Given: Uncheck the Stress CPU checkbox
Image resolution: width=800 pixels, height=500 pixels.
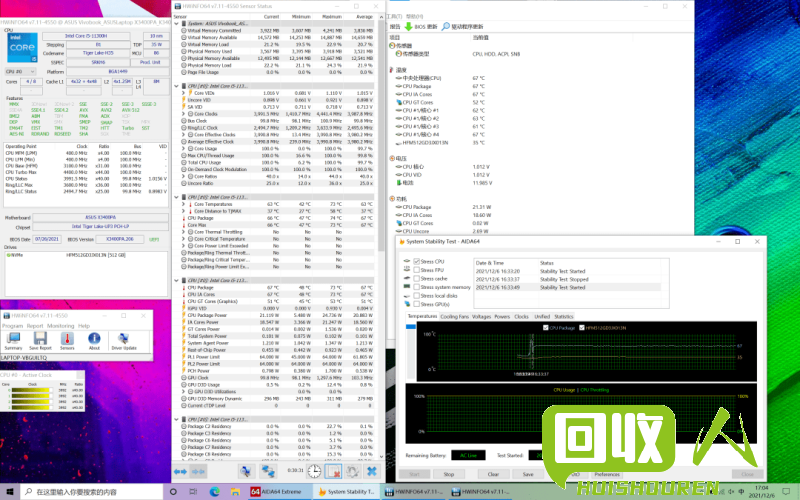Looking at the screenshot, I should (417, 261).
